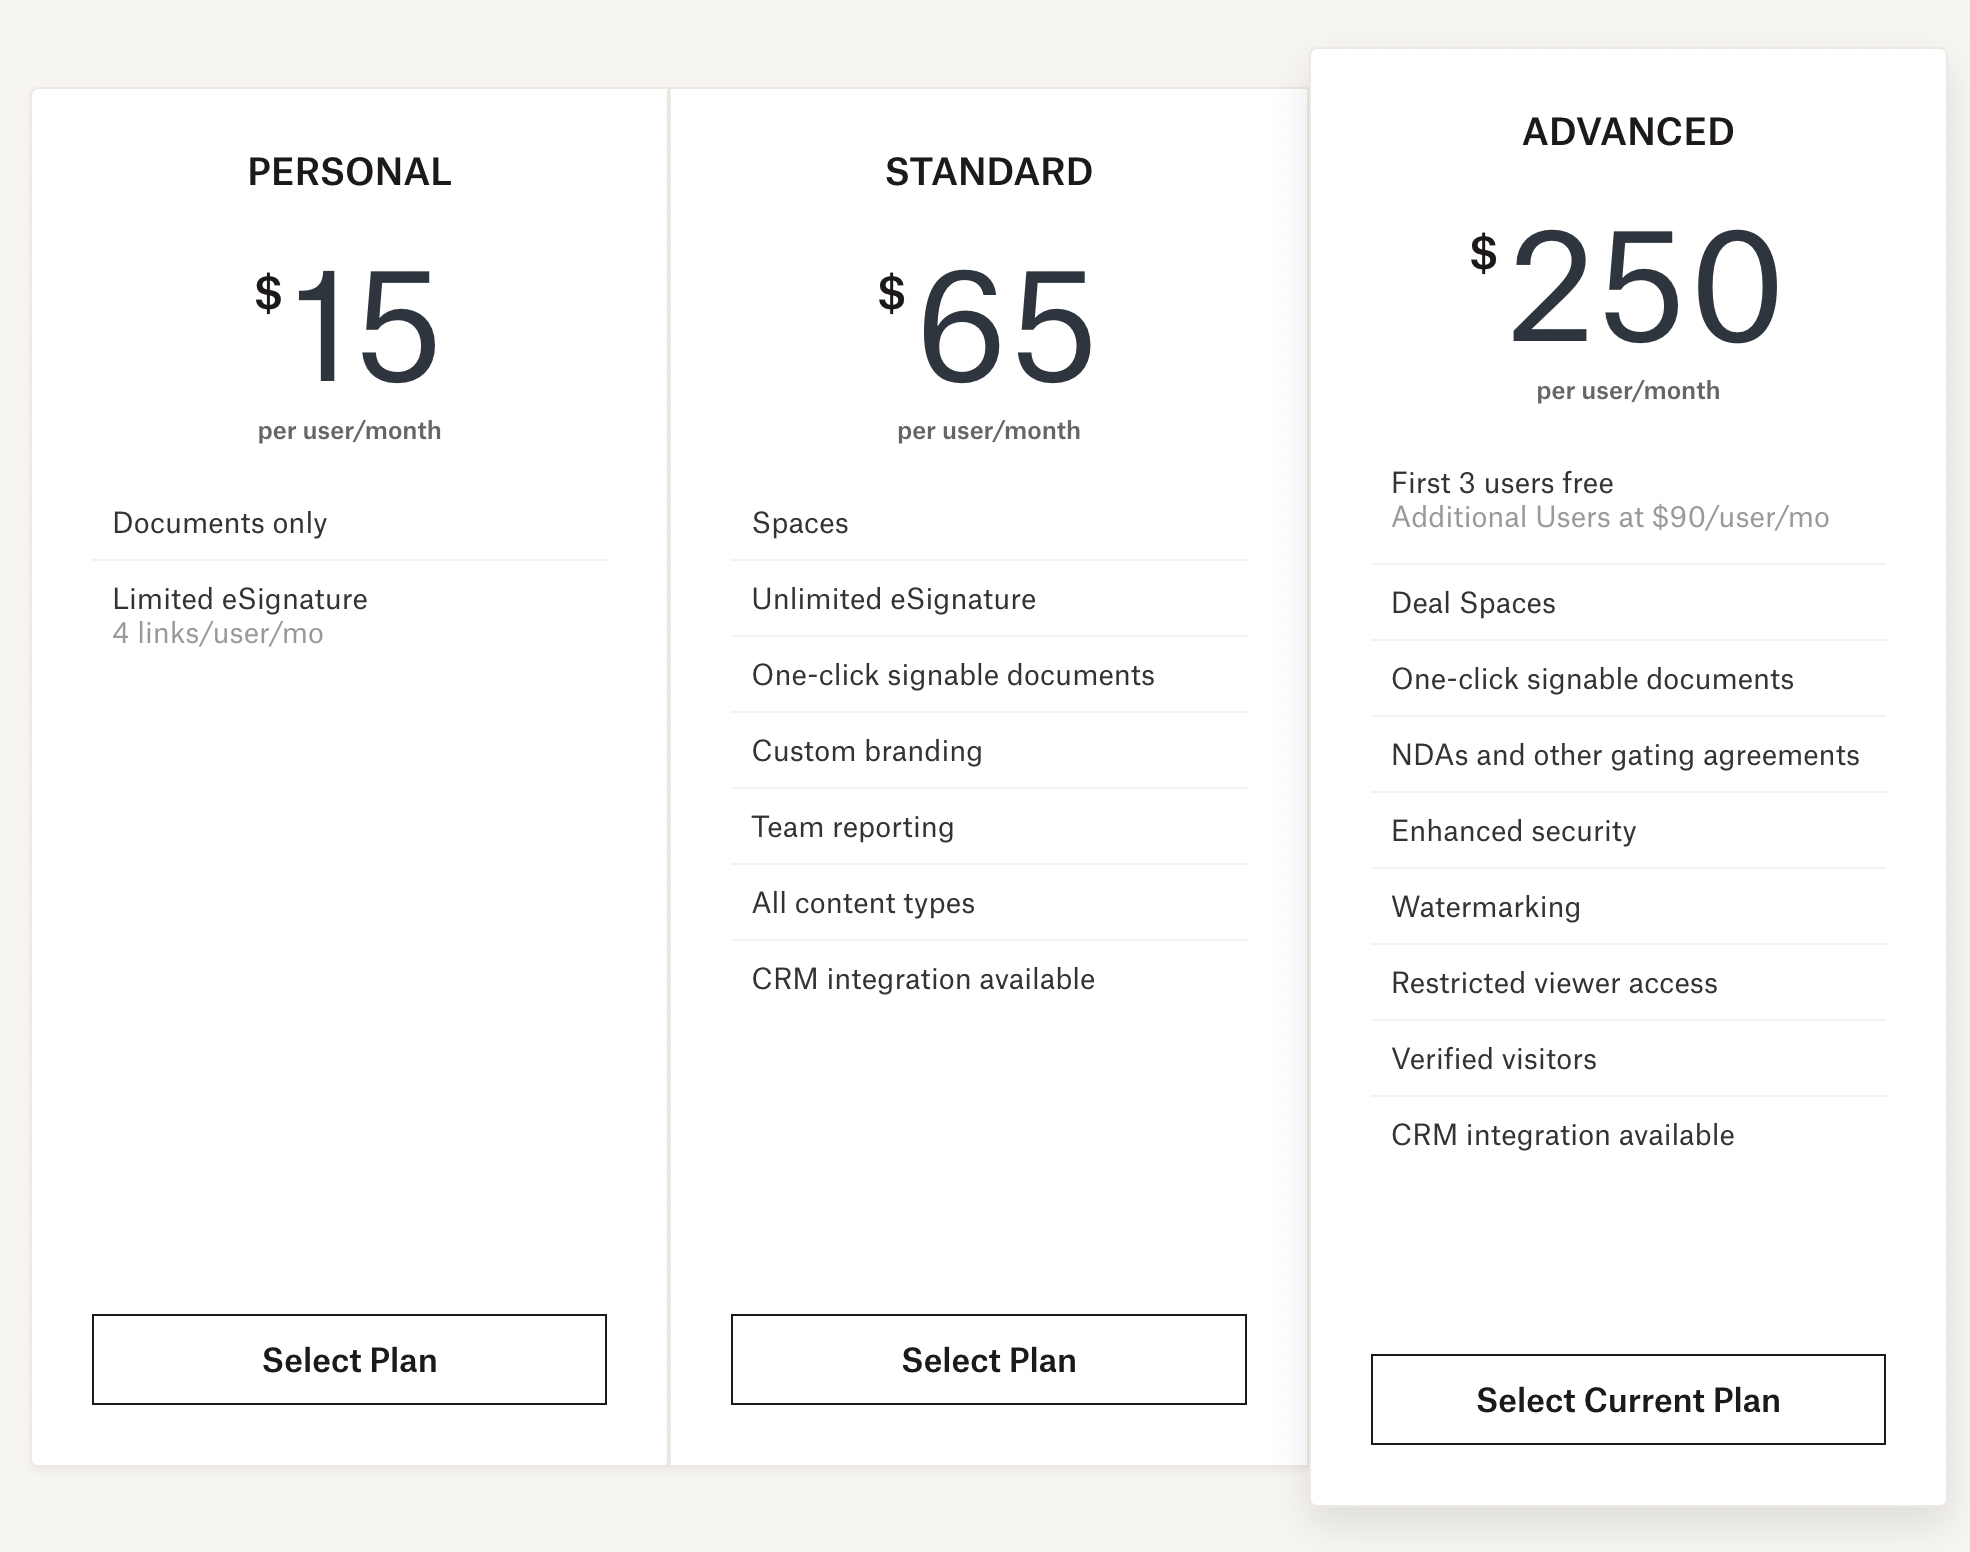Click Deal Spaces feature row

pyautogui.click(x=1628, y=603)
